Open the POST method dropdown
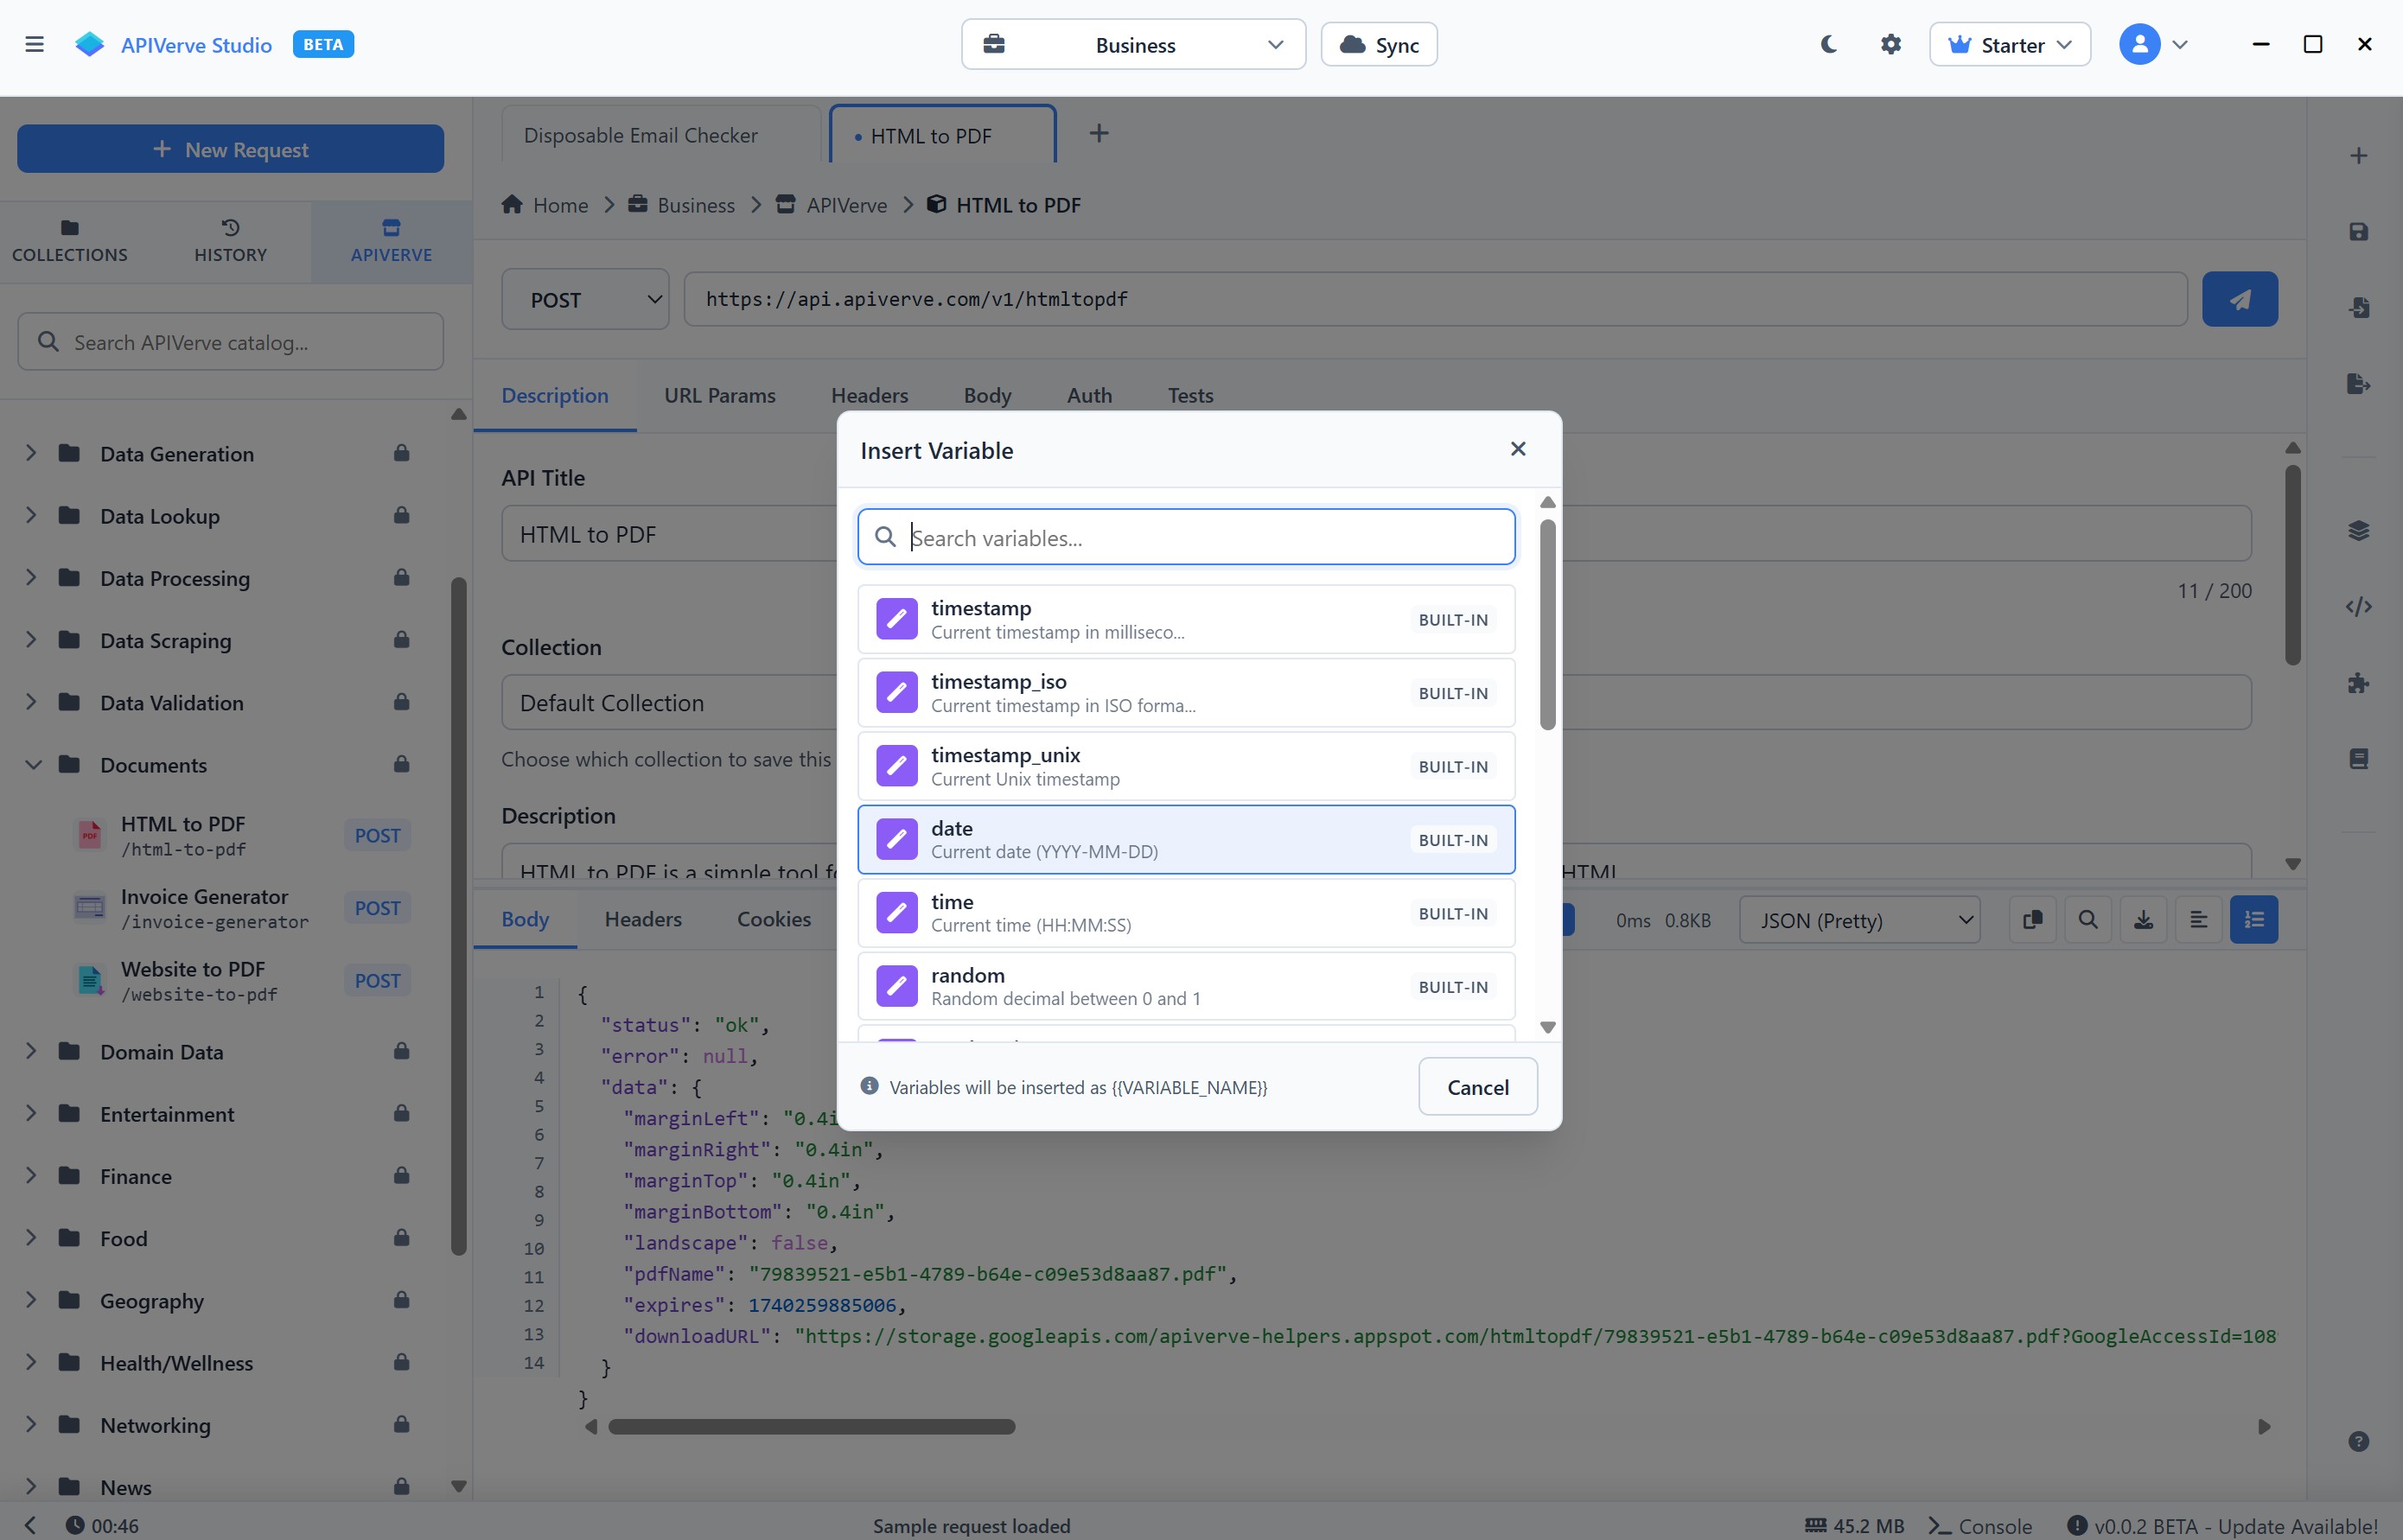The image size is (2403, 1540). point(585,300)
